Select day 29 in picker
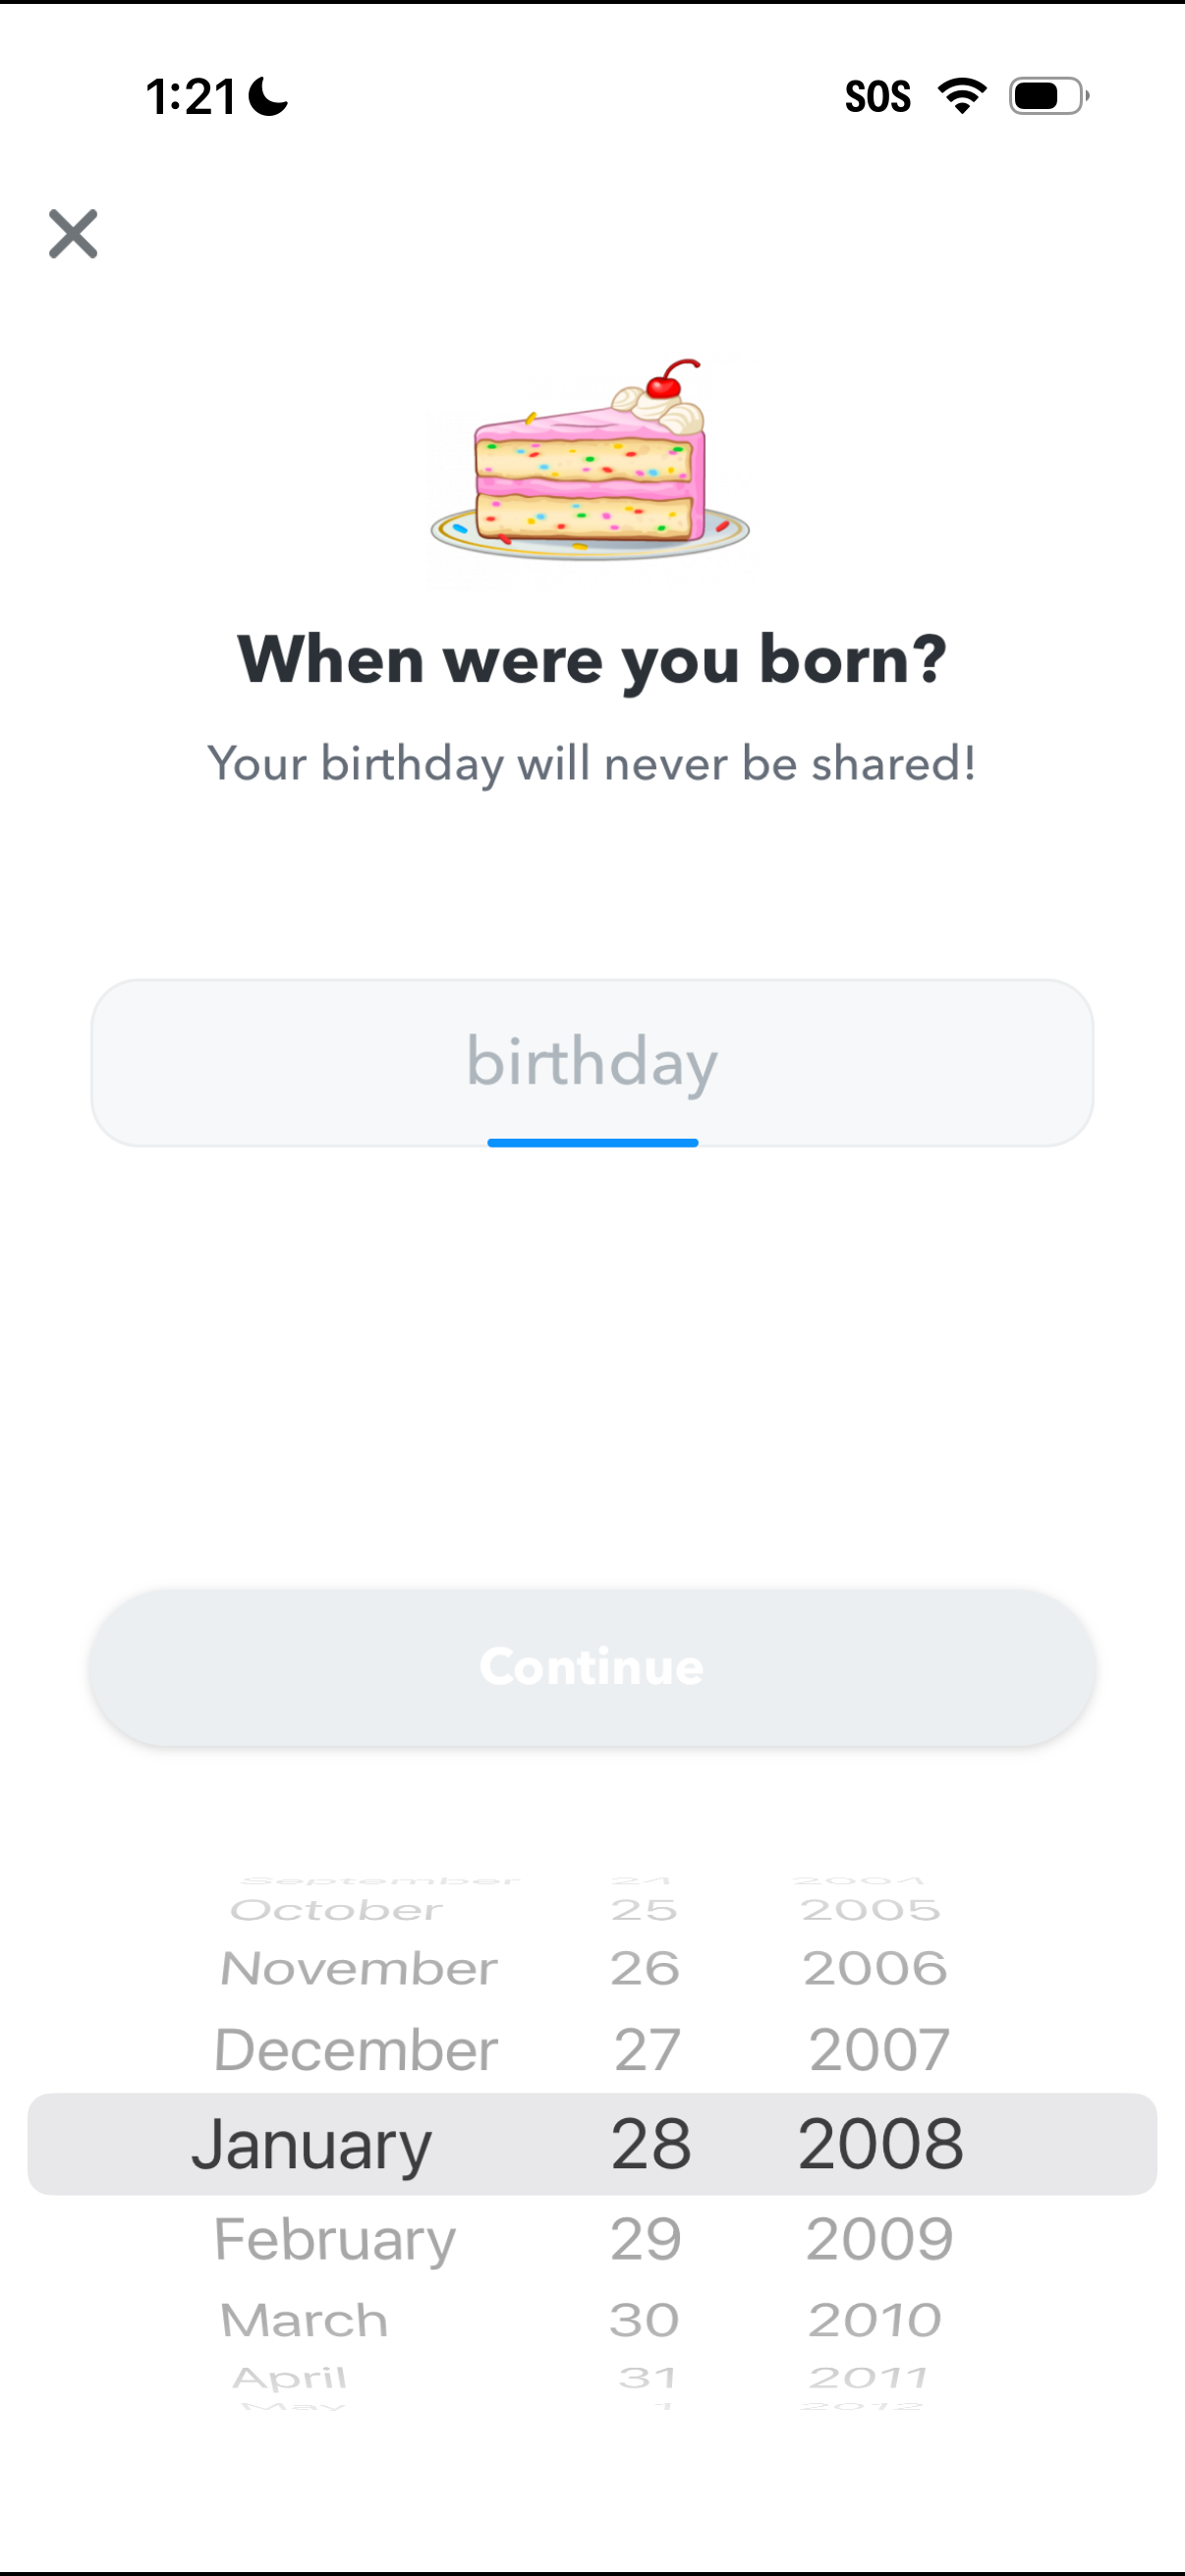 tap(646, 2239)
